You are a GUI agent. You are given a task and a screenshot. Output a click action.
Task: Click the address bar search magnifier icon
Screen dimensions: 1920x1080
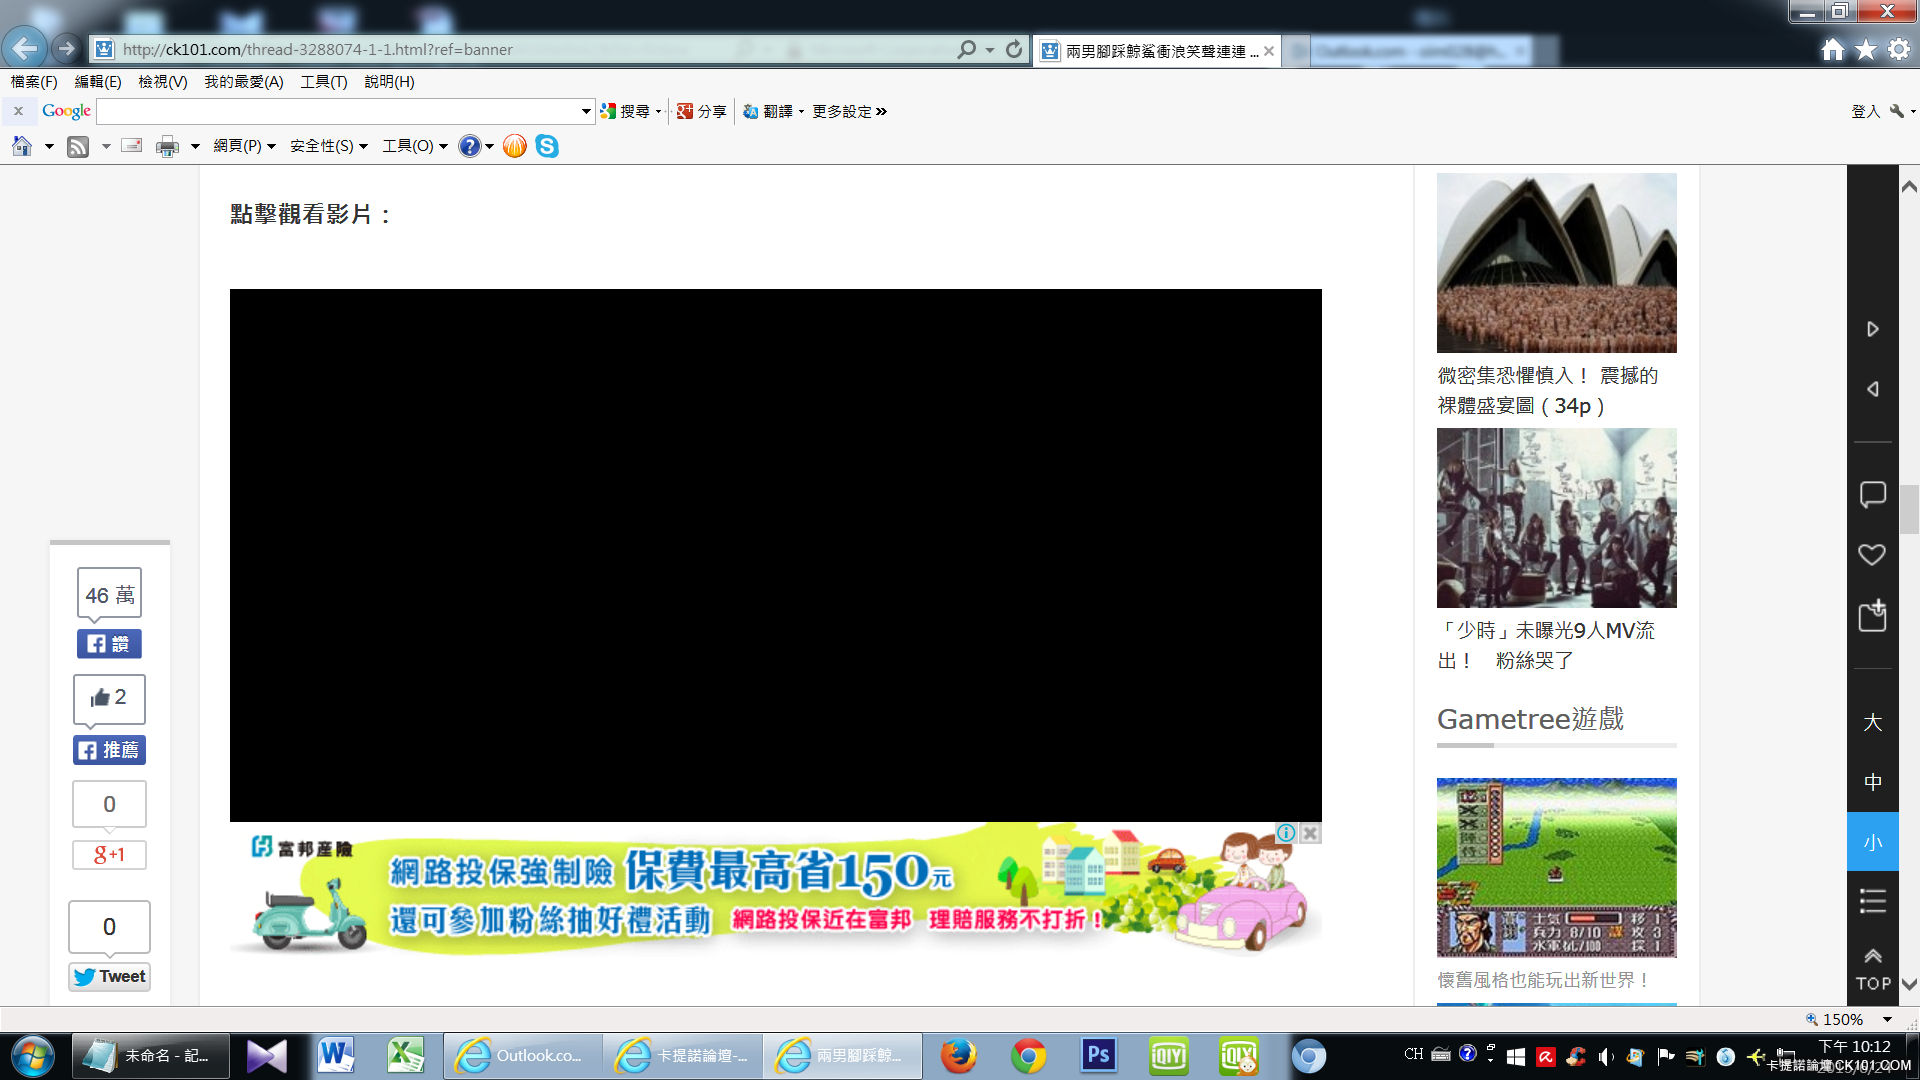(x=966, y=49)
